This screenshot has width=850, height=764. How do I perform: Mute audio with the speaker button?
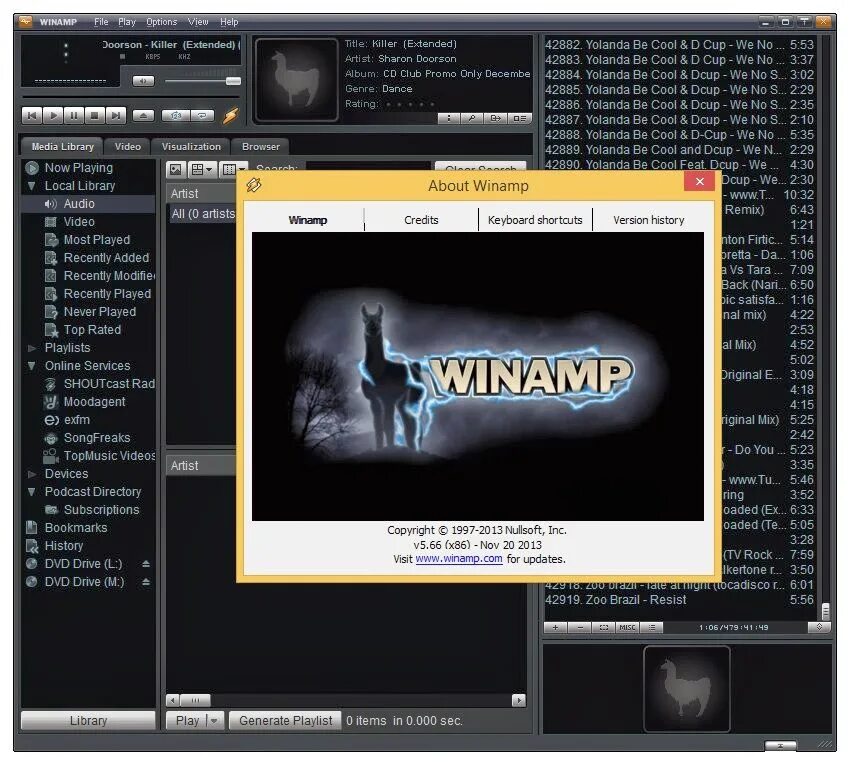[x=144, y=81]
